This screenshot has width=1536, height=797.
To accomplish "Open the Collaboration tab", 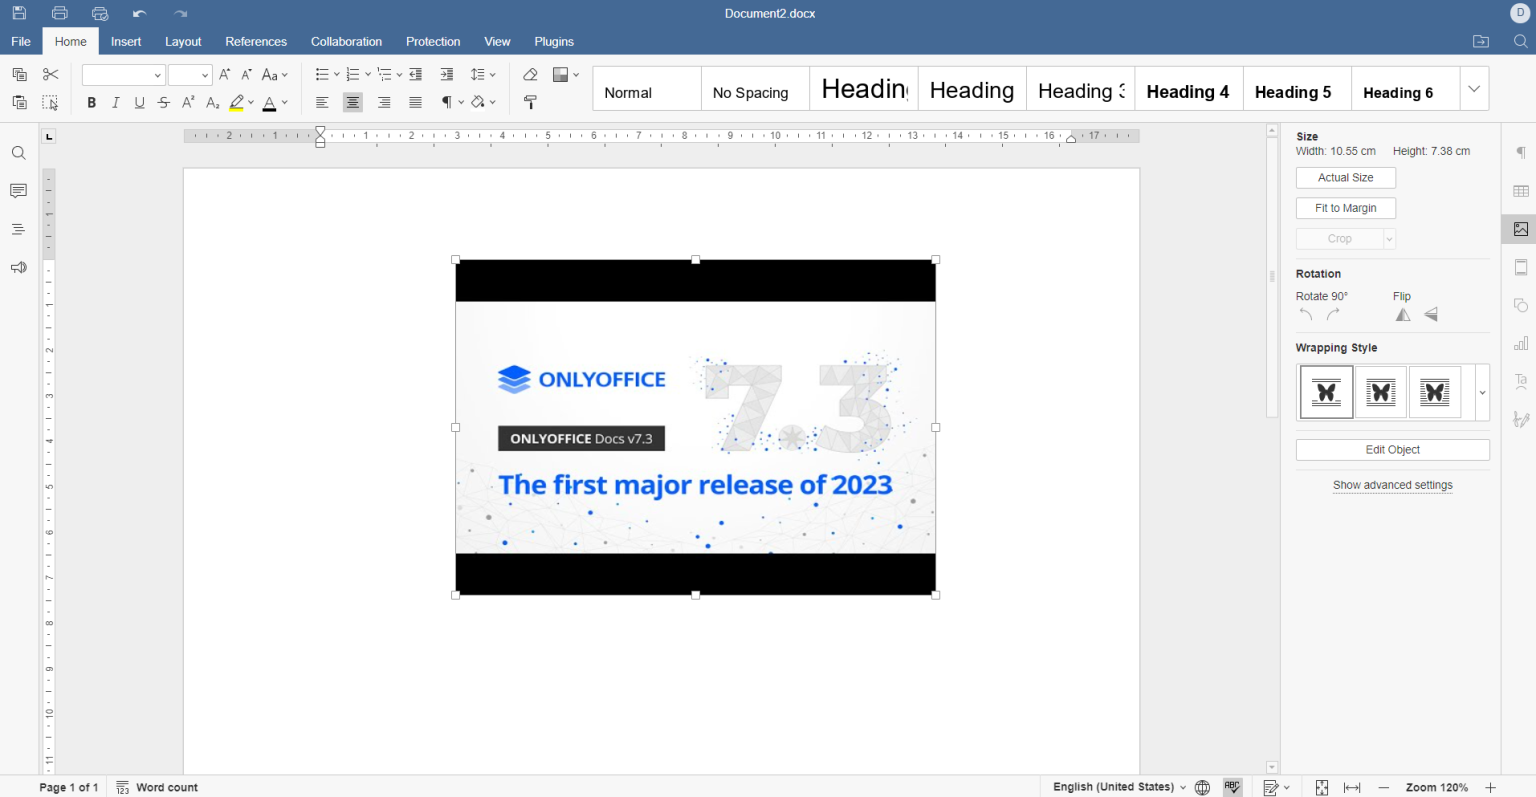I will pyautogui.click(x=346, y=41).
